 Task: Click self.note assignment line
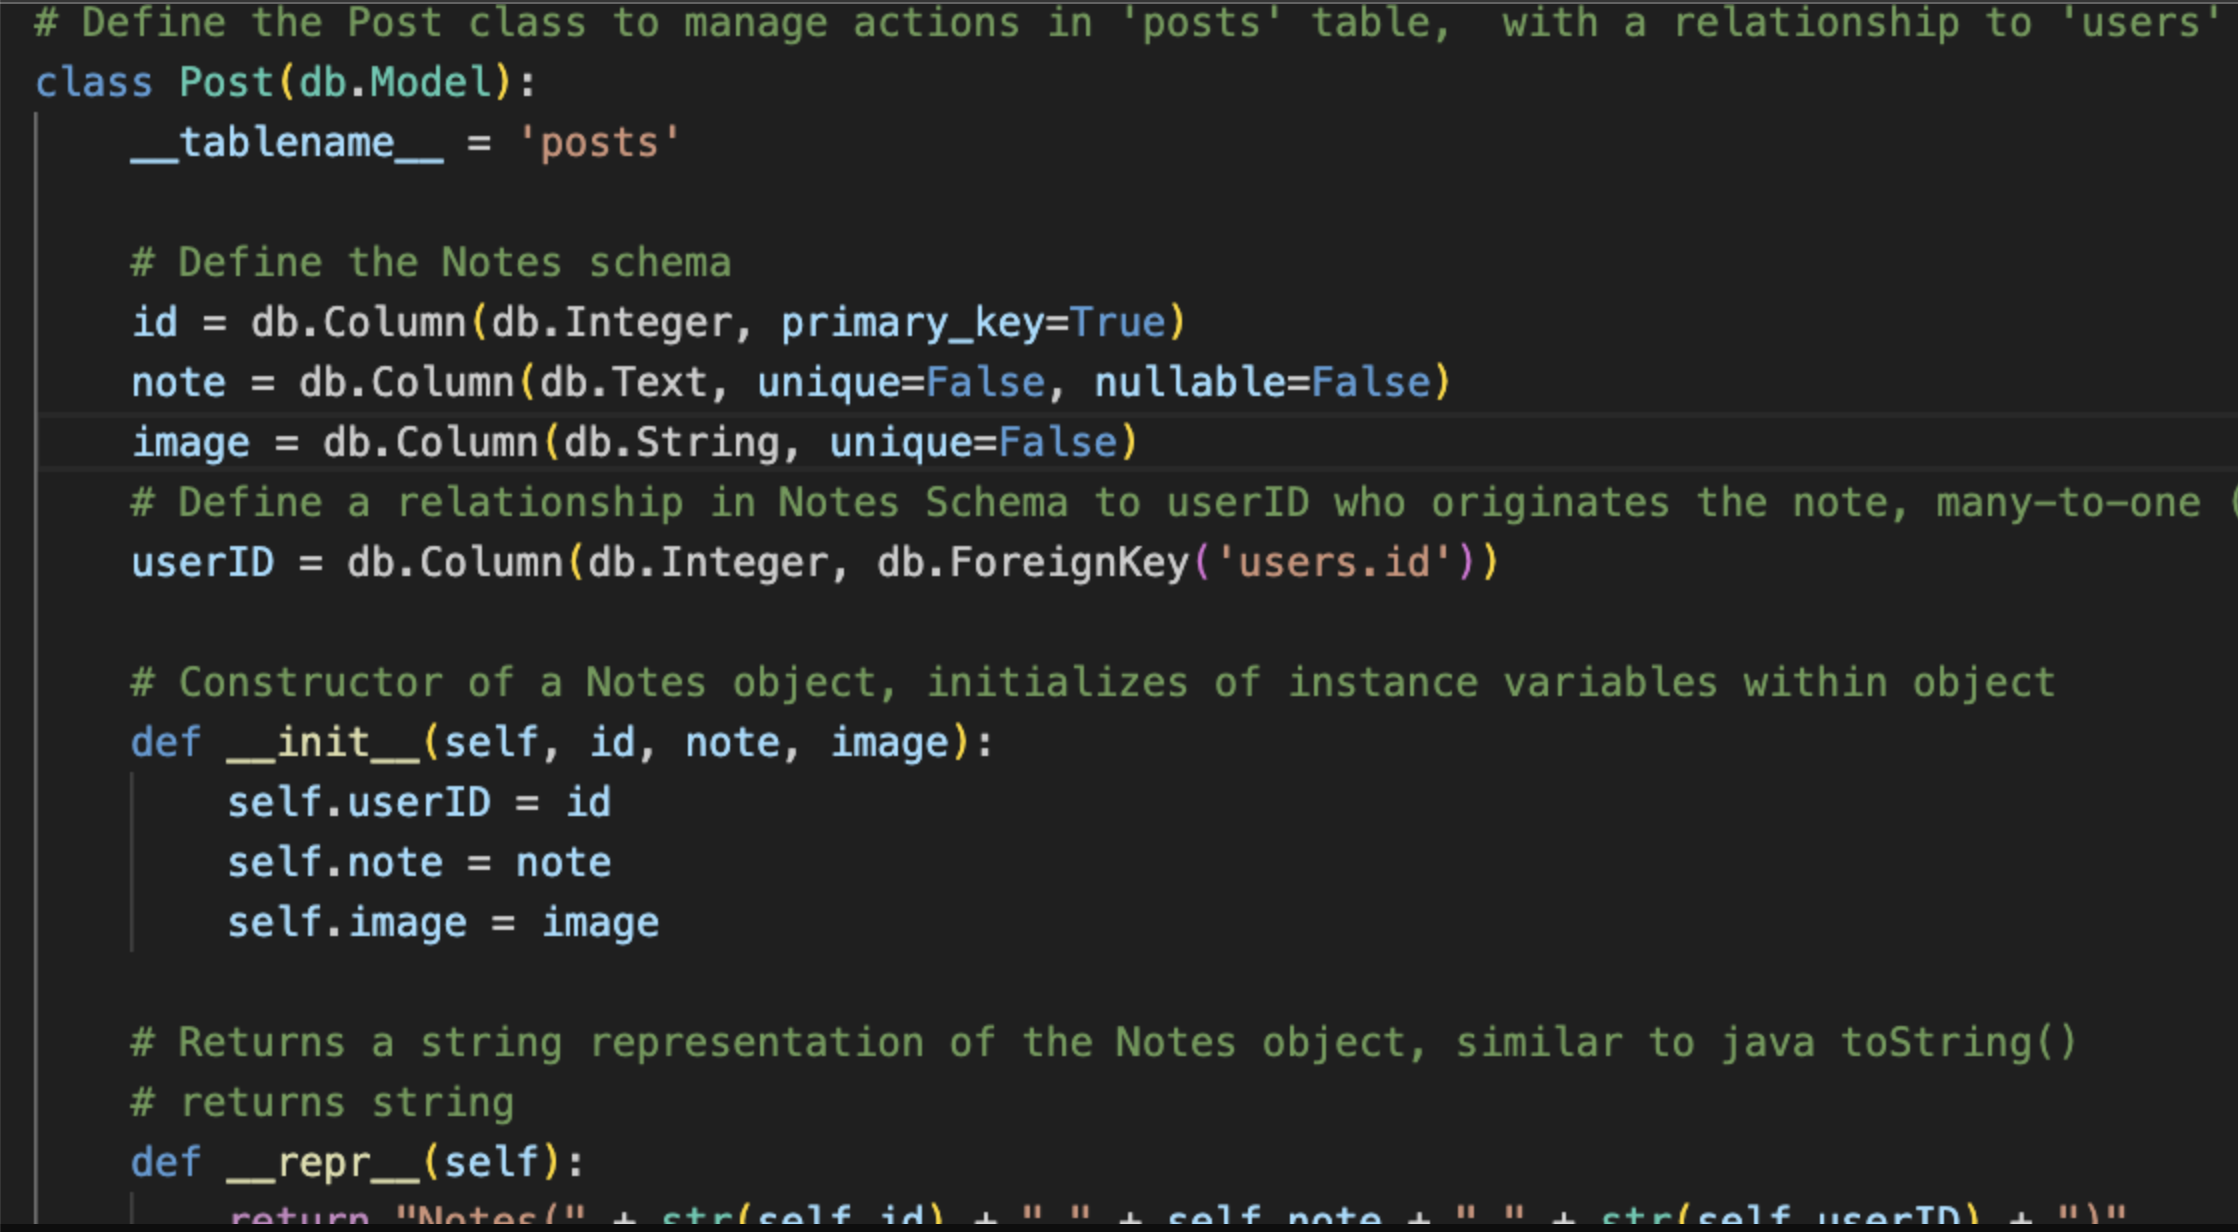[x=335, y=862]
